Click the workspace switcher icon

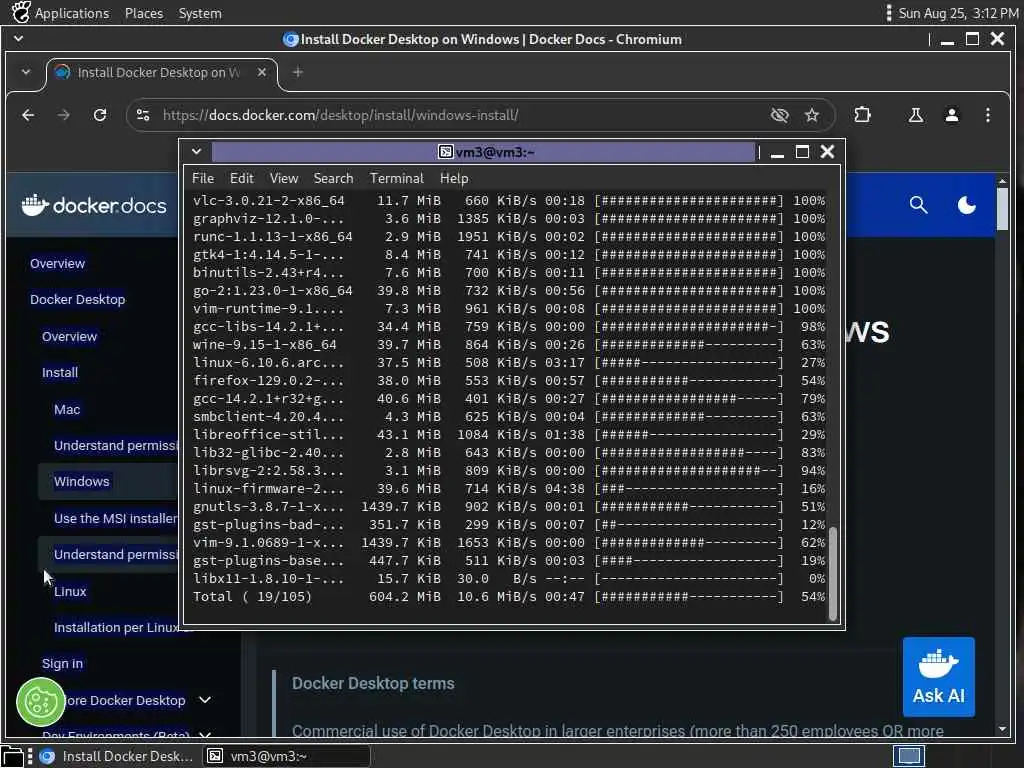pyautogui.click(x=908, y=756)
